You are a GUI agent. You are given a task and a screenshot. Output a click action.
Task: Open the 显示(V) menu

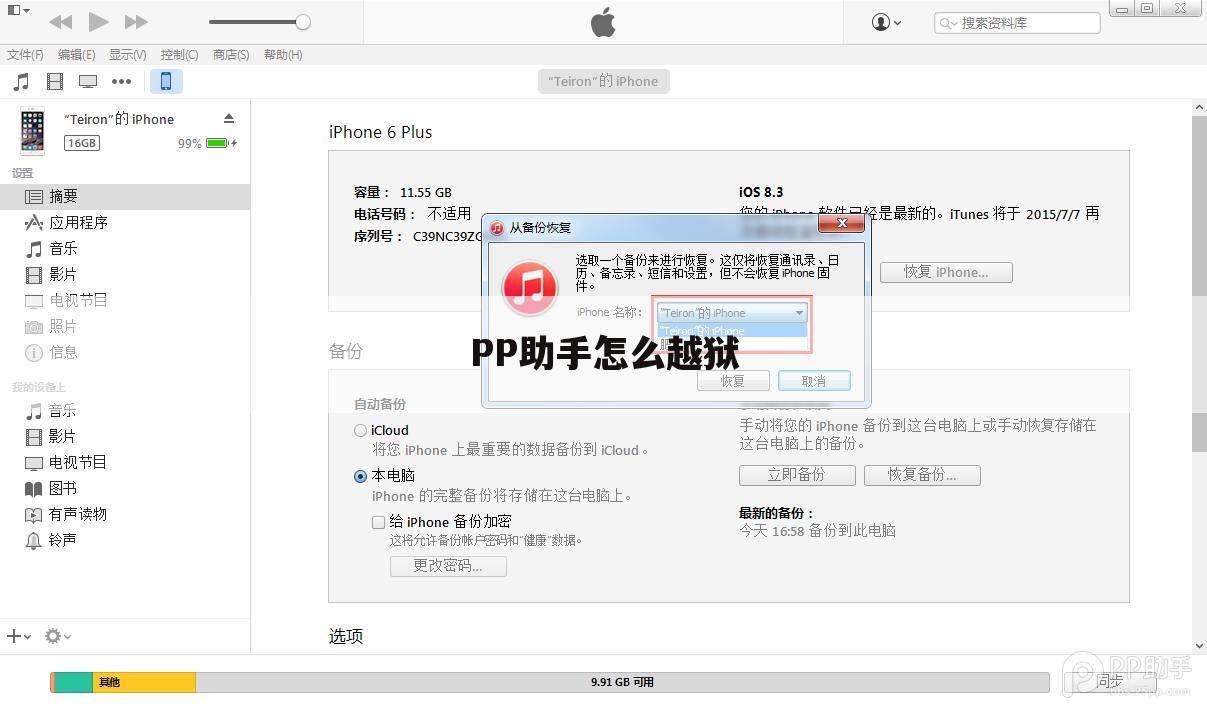(x=127, y=55)
